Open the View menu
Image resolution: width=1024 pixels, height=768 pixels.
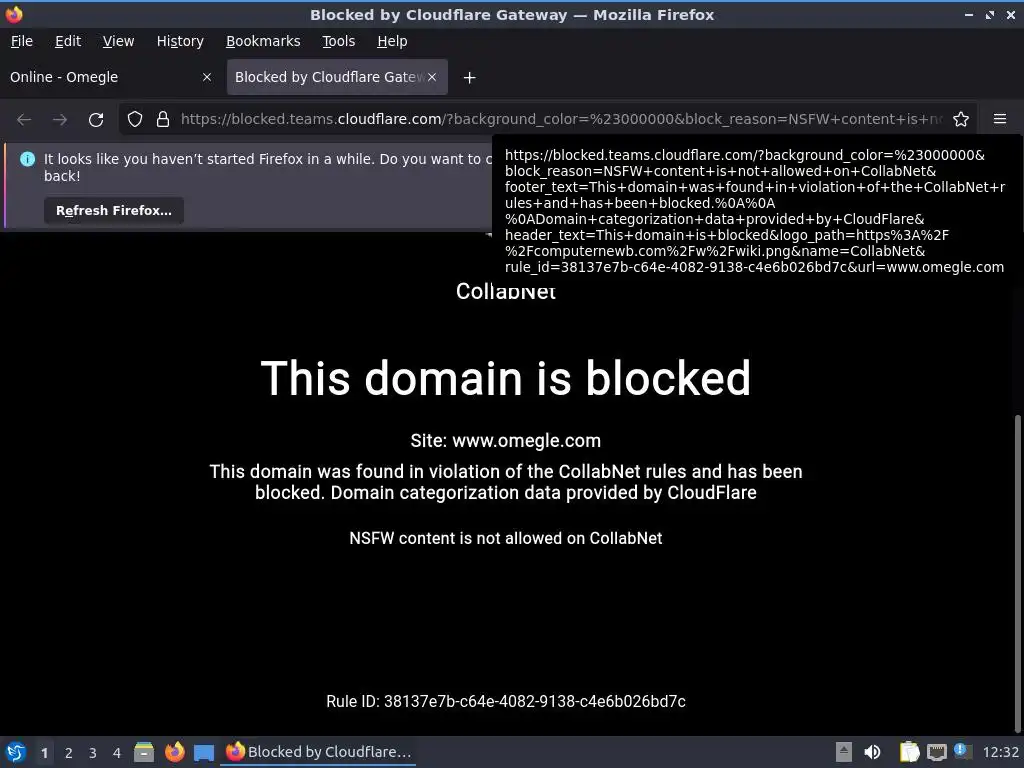[x=118, y=41]
